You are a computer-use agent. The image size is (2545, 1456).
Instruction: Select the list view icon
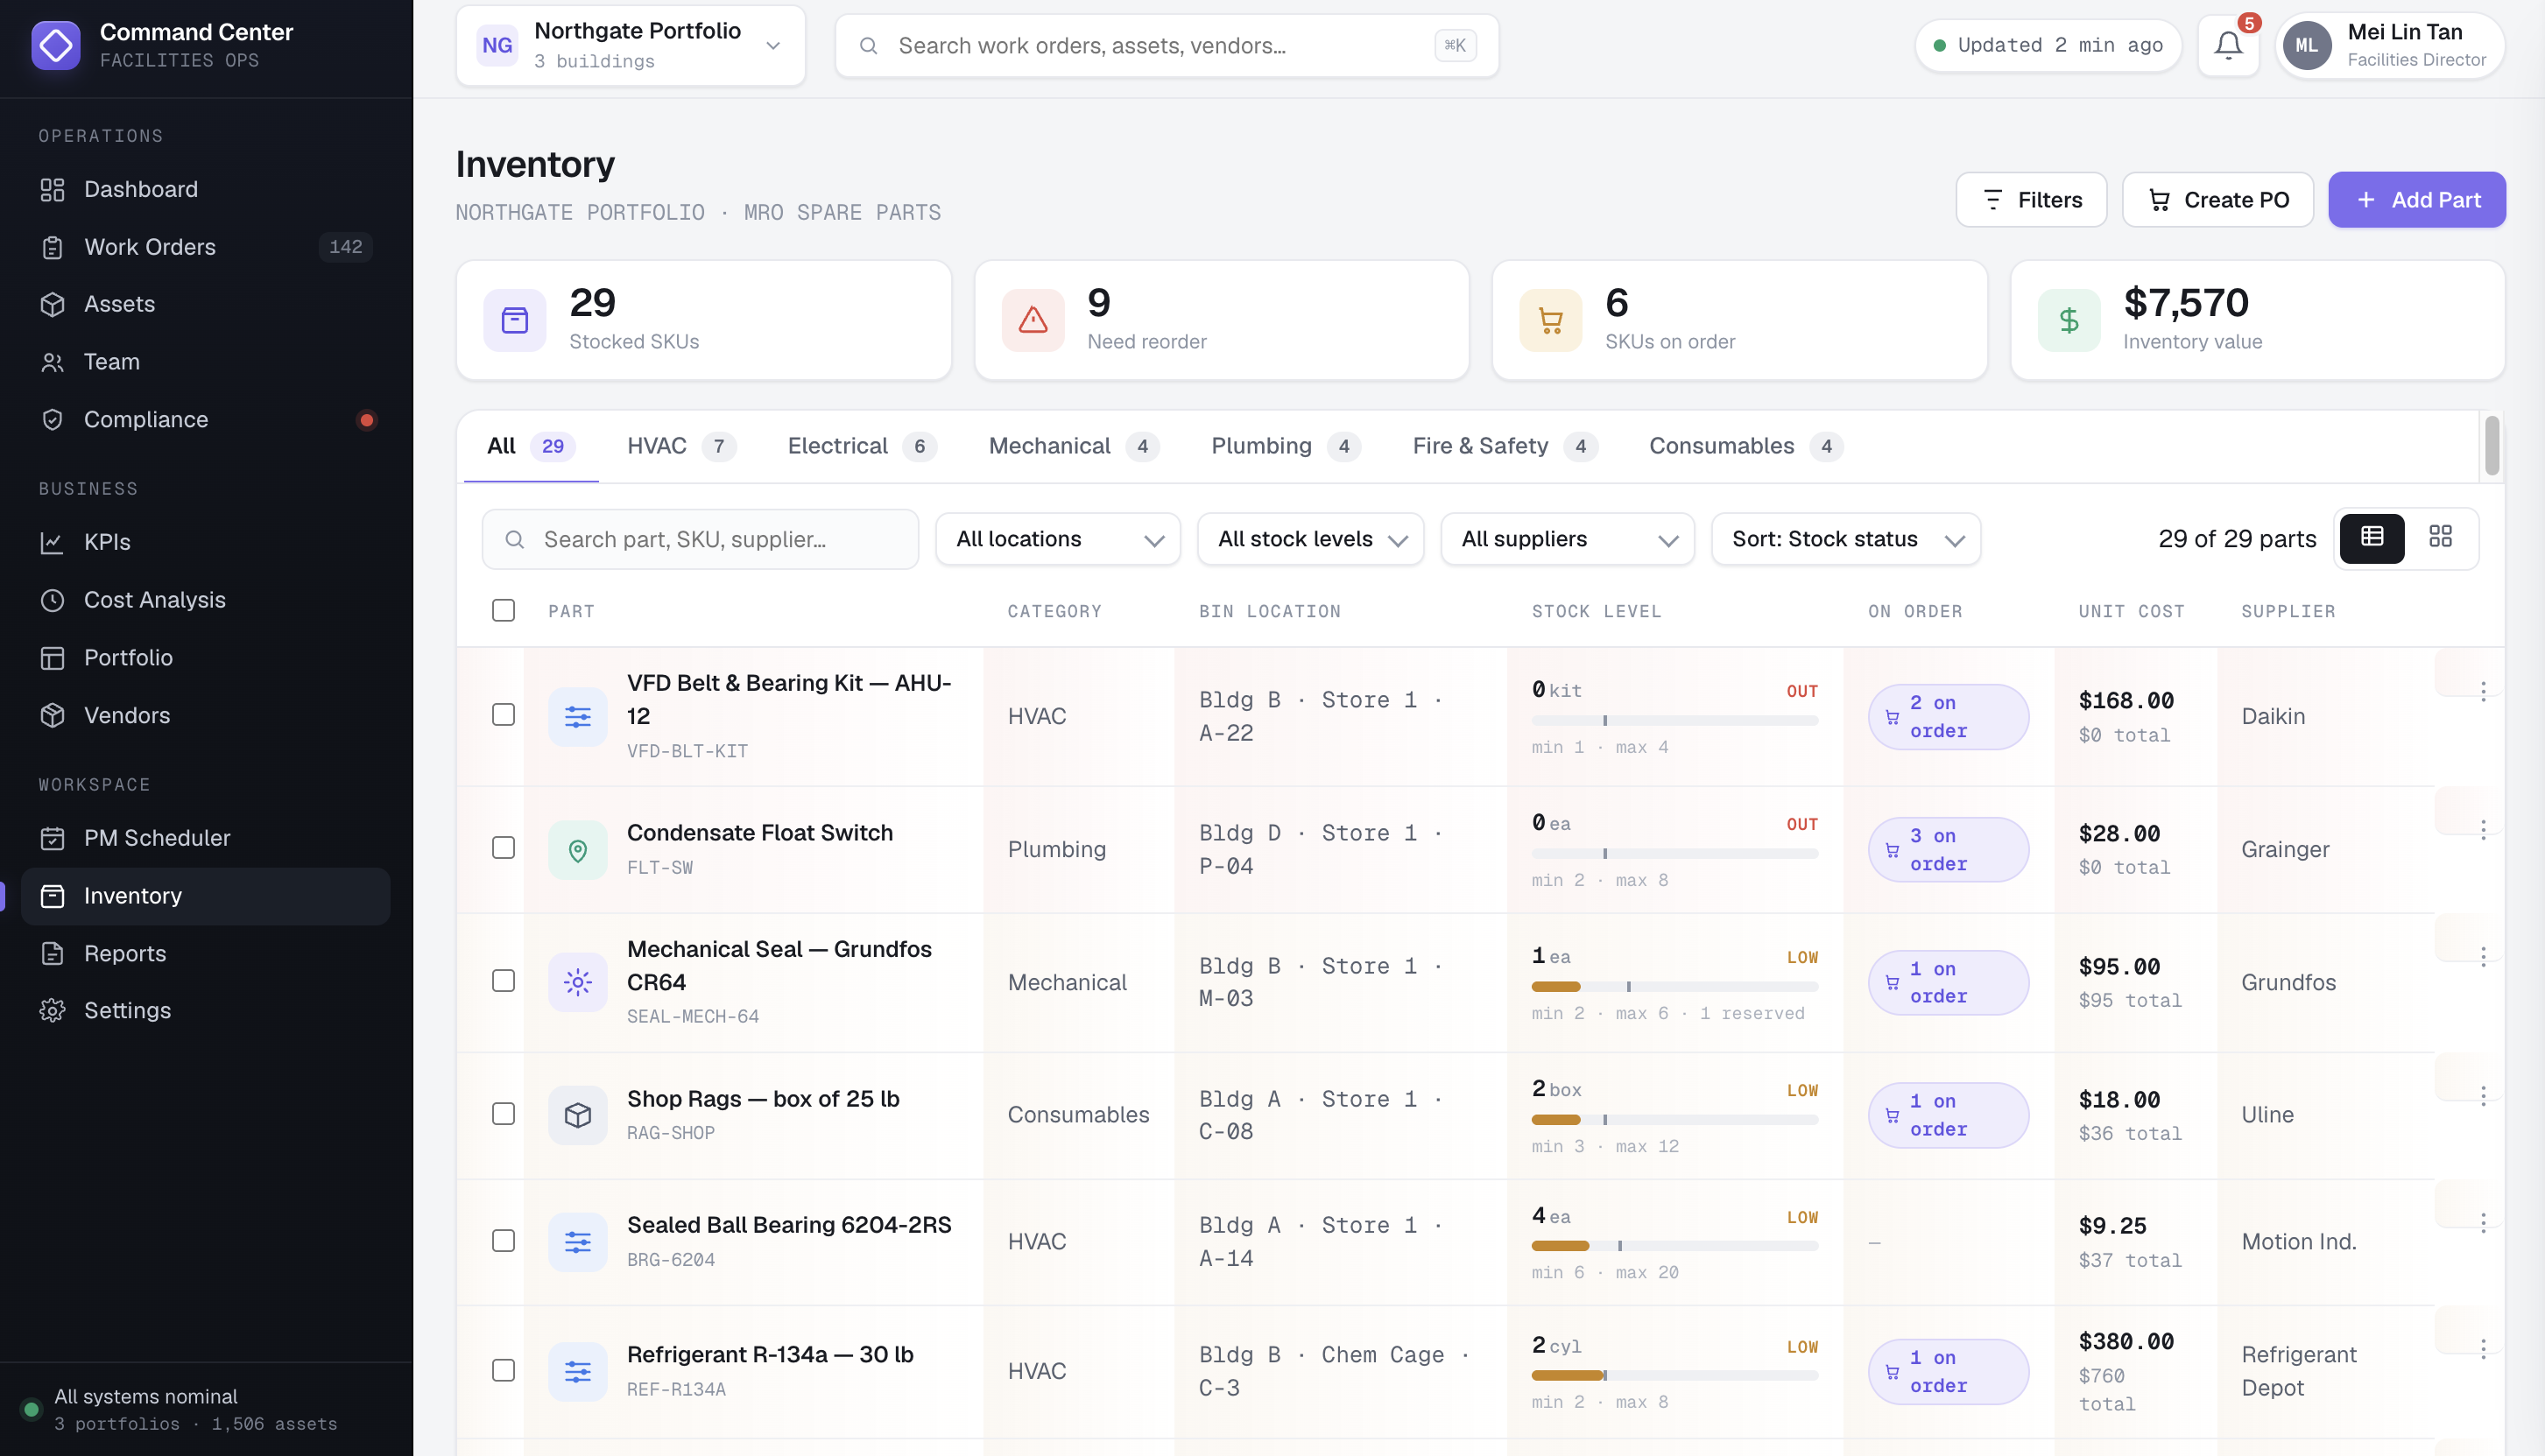(x=2372, y=538)
